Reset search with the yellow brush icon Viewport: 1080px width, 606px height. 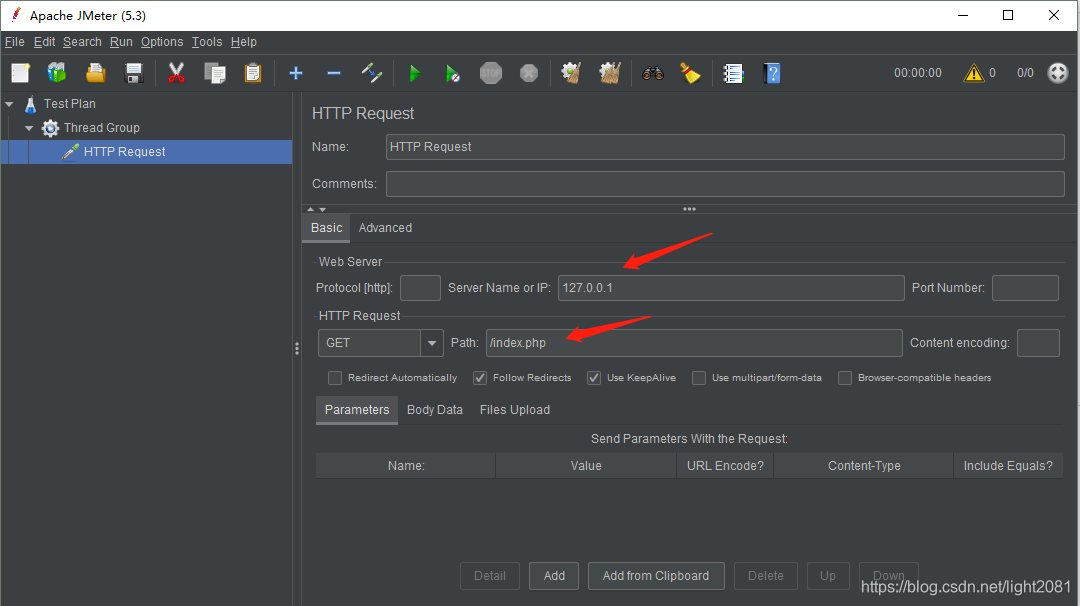click(x=690, y=73)
